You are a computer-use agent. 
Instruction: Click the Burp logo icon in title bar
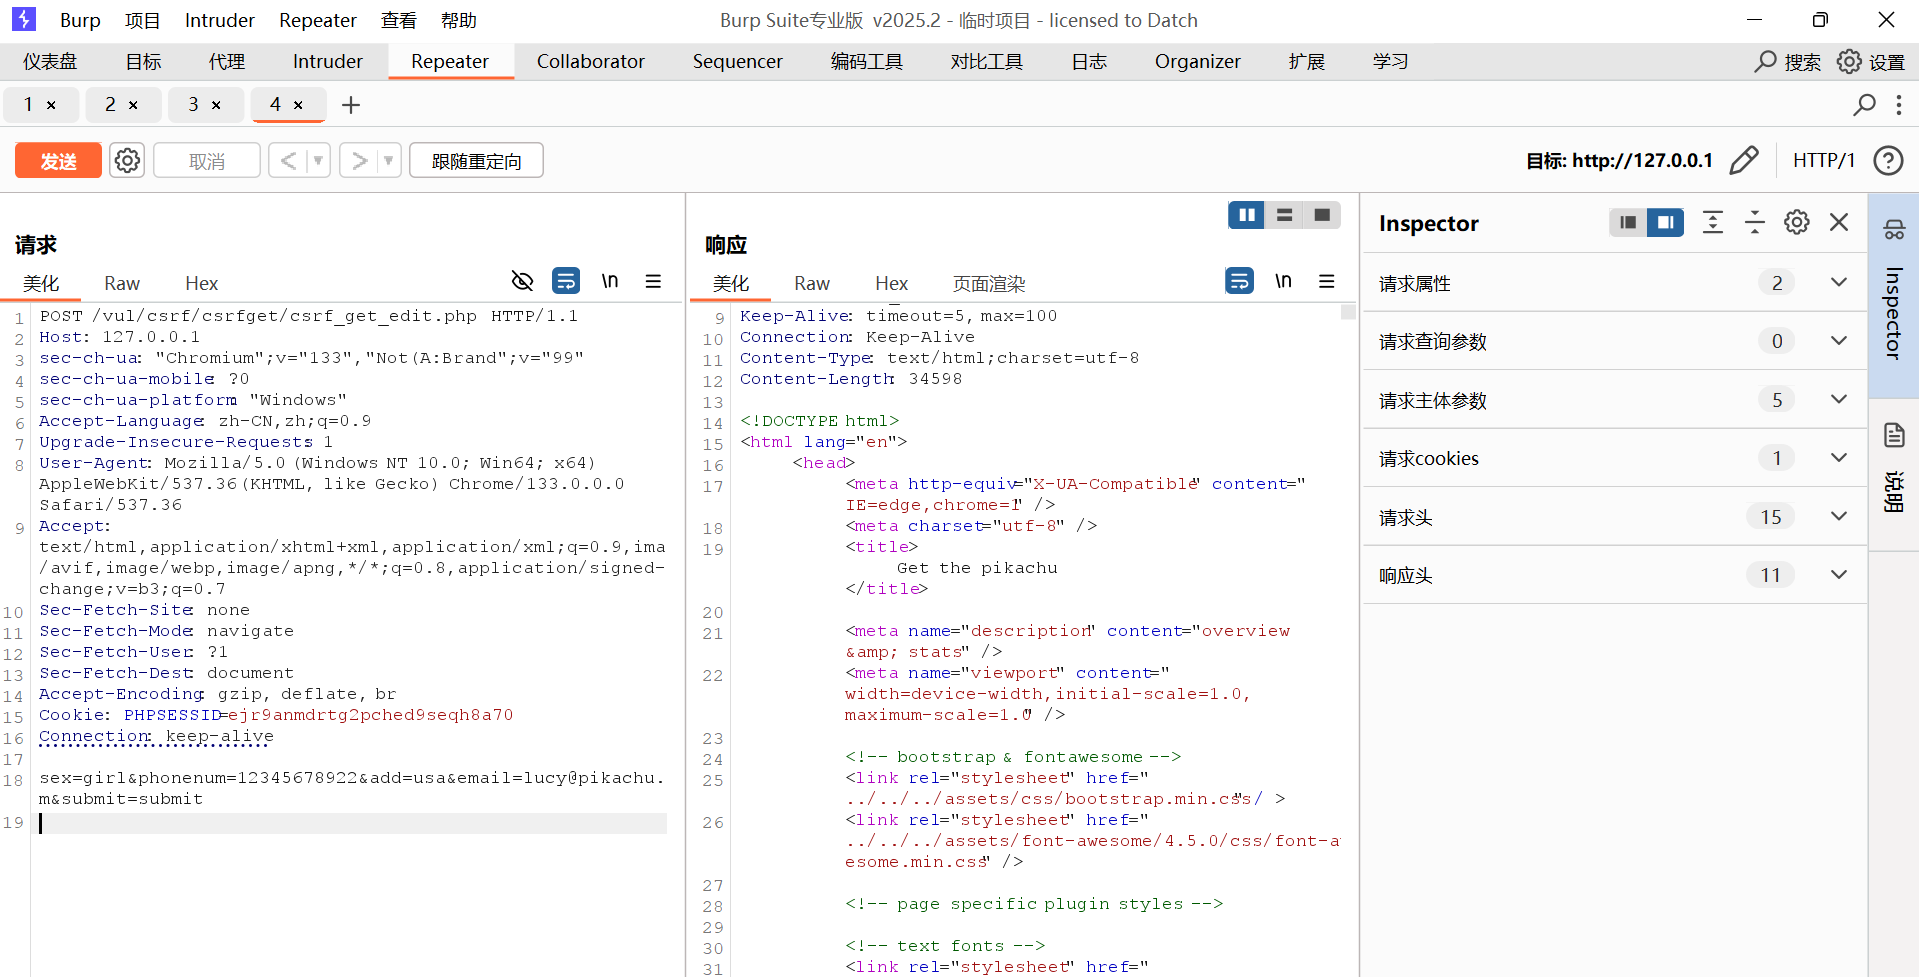[x=24, y=19]
